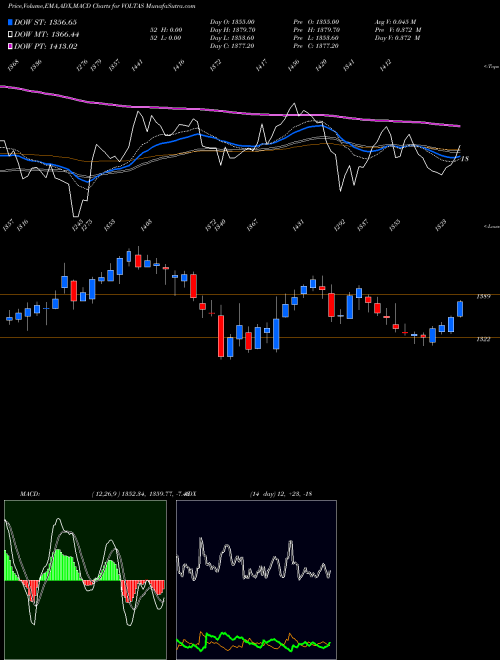The image size is (500, 660).
Task: Select the Day V: 0.872 M value
Action: [398, 38]
